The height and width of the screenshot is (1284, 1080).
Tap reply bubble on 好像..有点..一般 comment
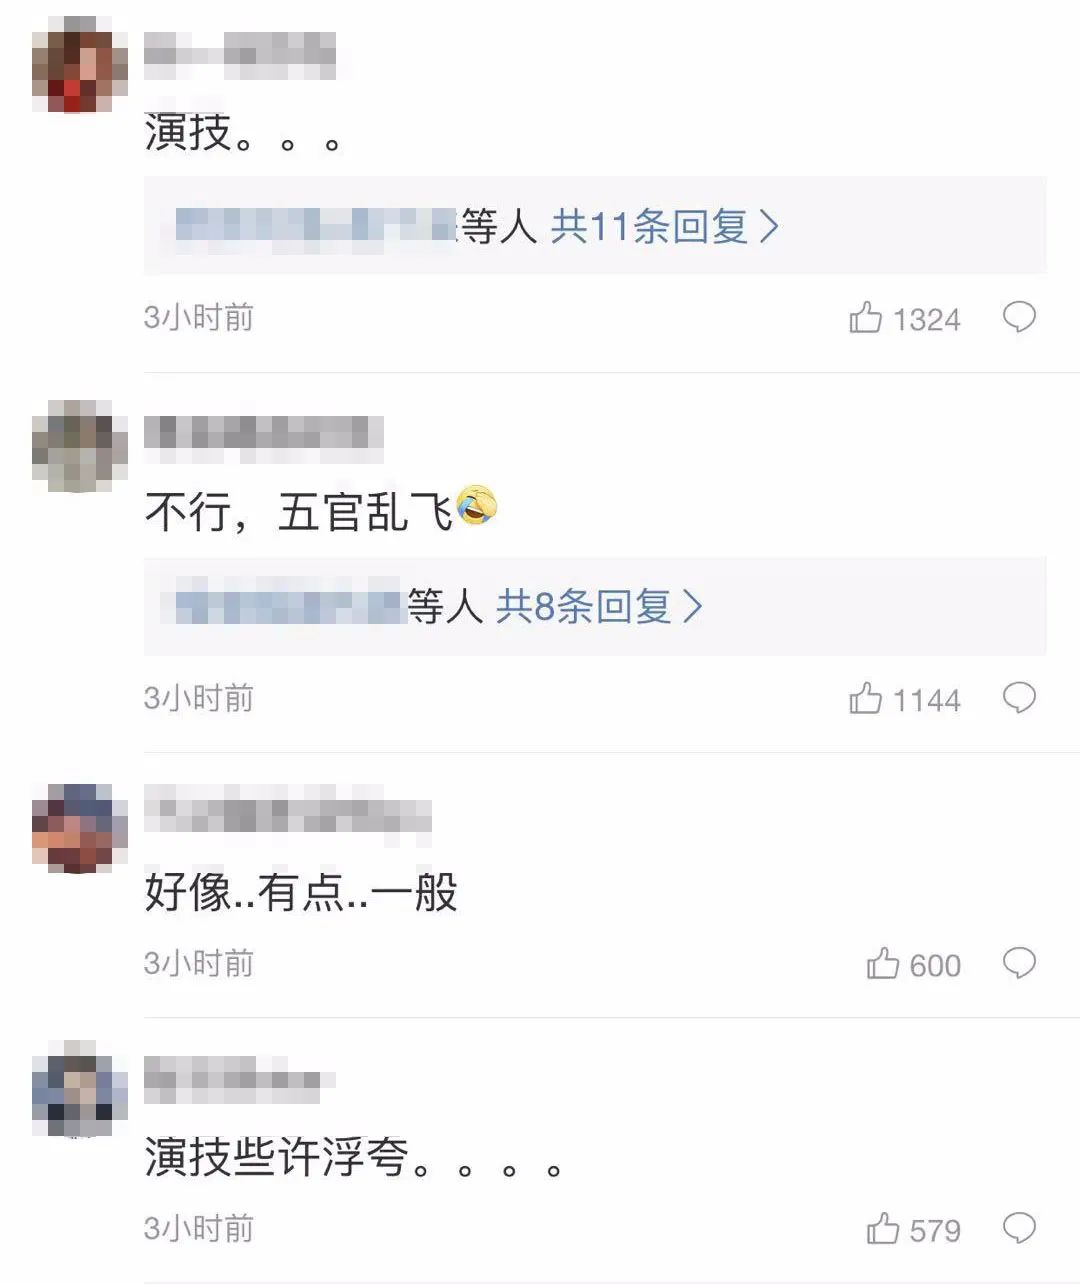click(x=1019, y=964)
